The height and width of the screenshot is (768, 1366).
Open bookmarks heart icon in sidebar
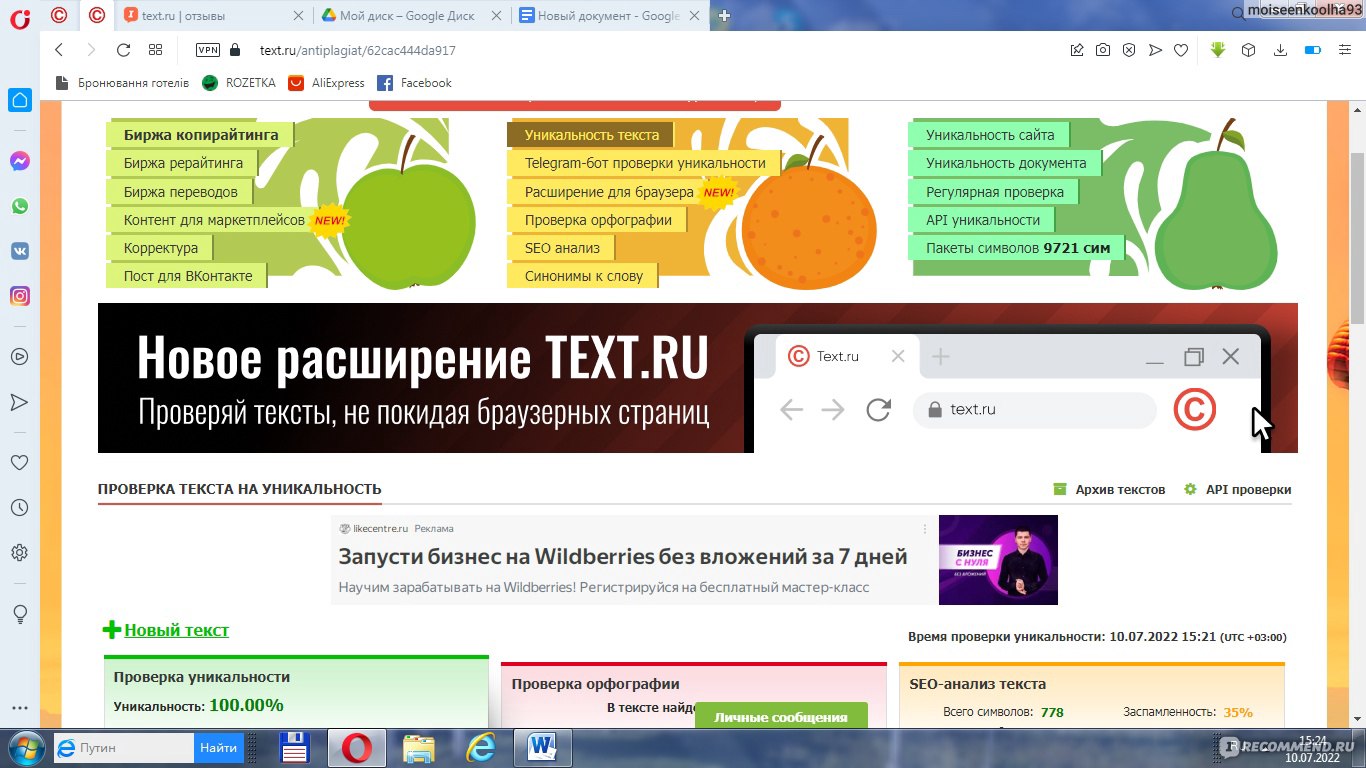tap(19, 463)
